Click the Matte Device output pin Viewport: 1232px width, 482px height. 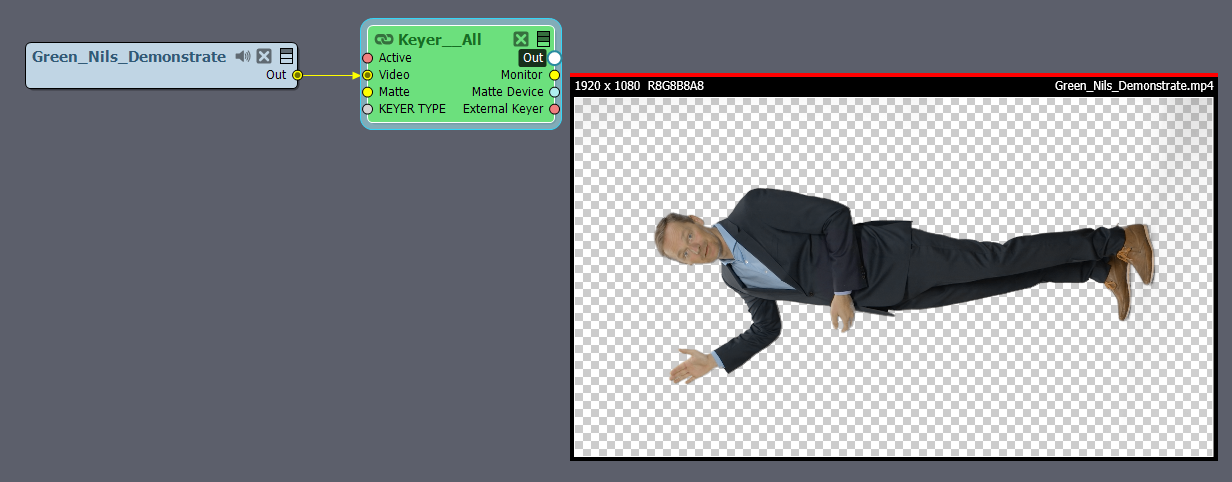point(555,92)
